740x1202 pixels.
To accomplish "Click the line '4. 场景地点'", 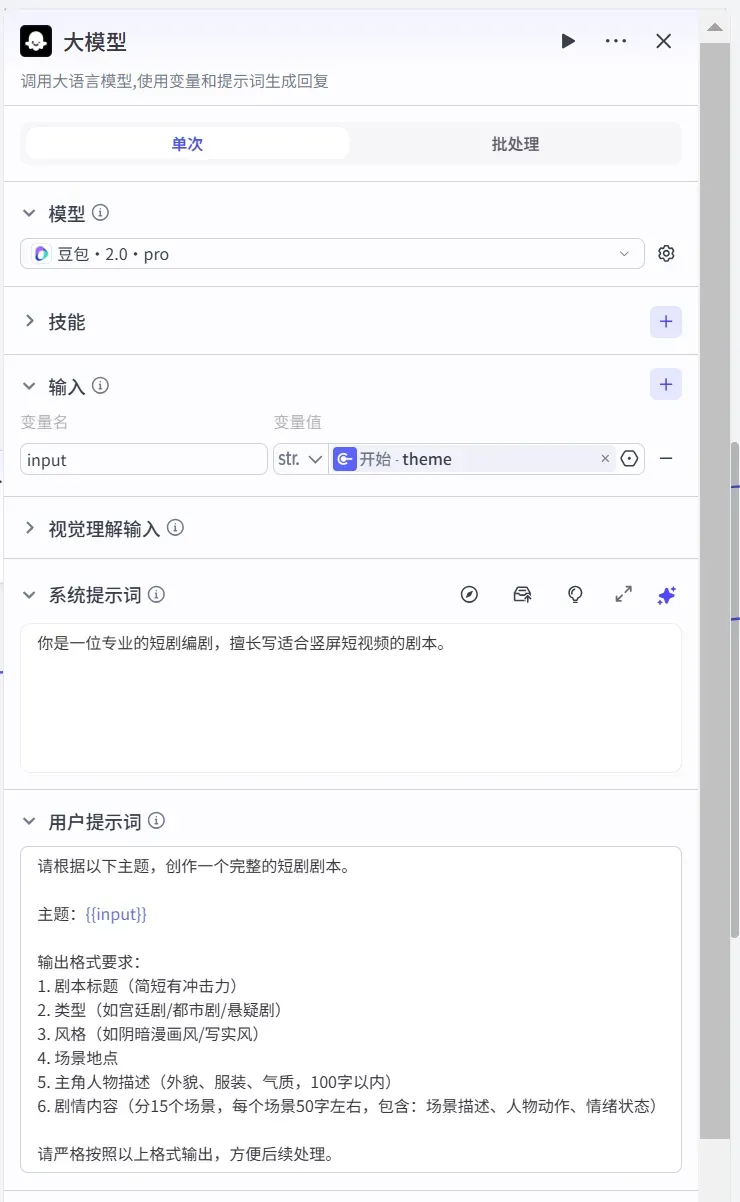I will coord(78,1058).
